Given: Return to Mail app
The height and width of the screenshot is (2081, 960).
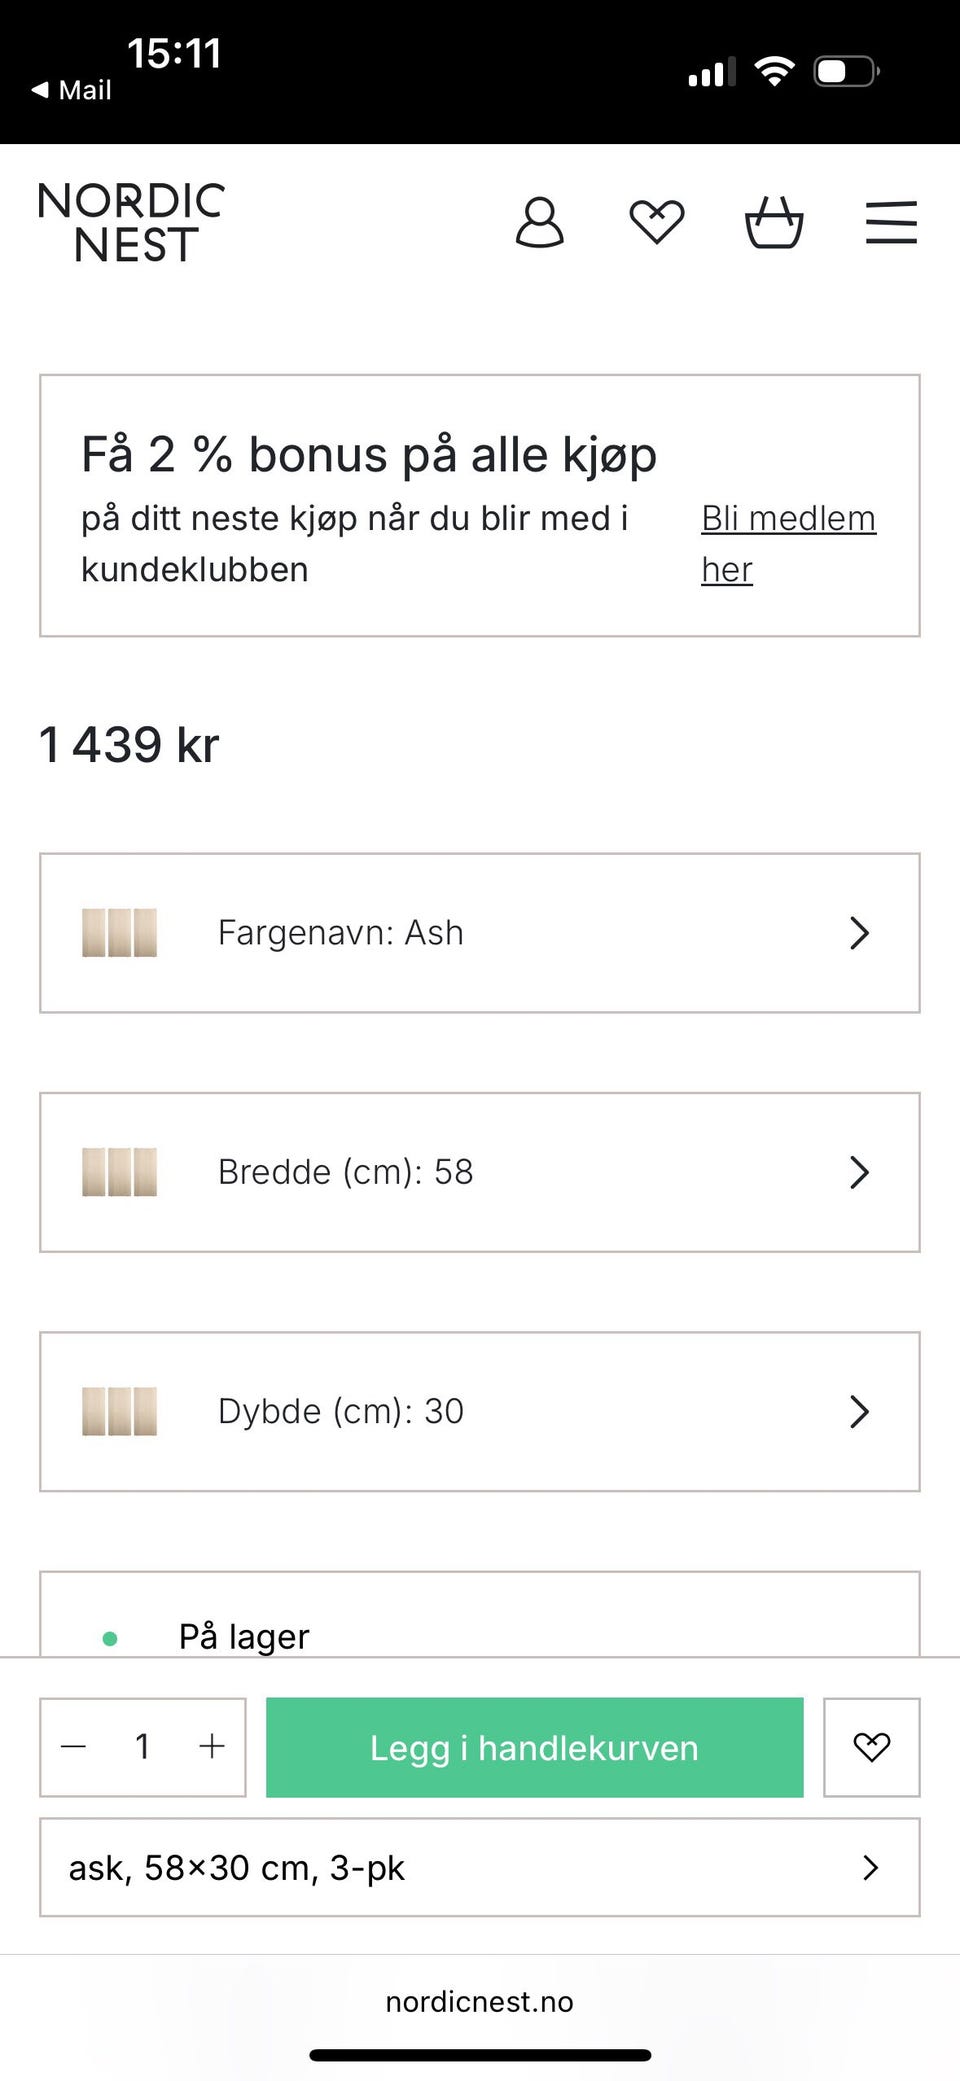Looking at the screenshot, I should 72,90.
